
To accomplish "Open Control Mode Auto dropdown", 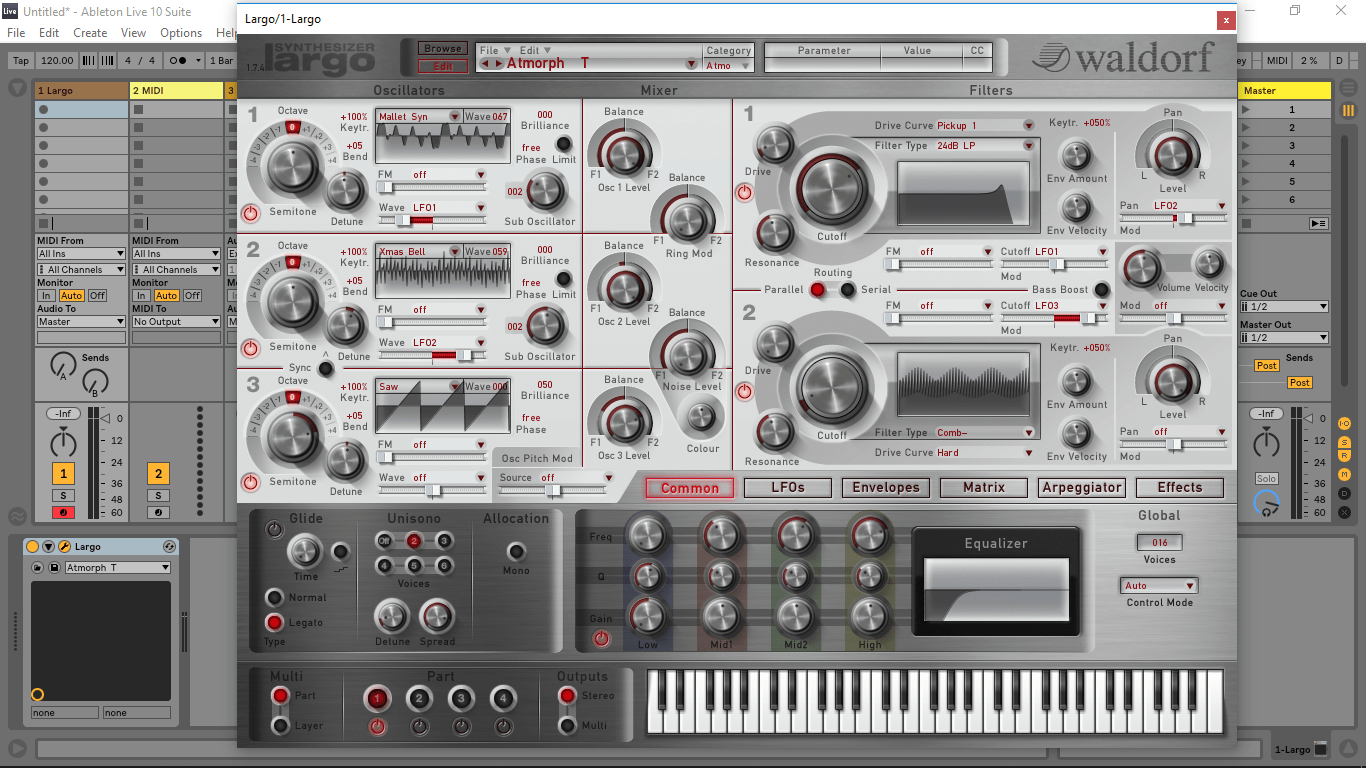I will 1159,586.
